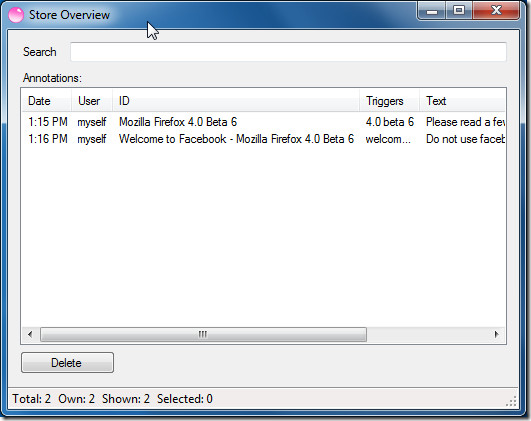Click the 'Mozilla Firefox 4.0 Beta 6' ID cell

[178, 122]
